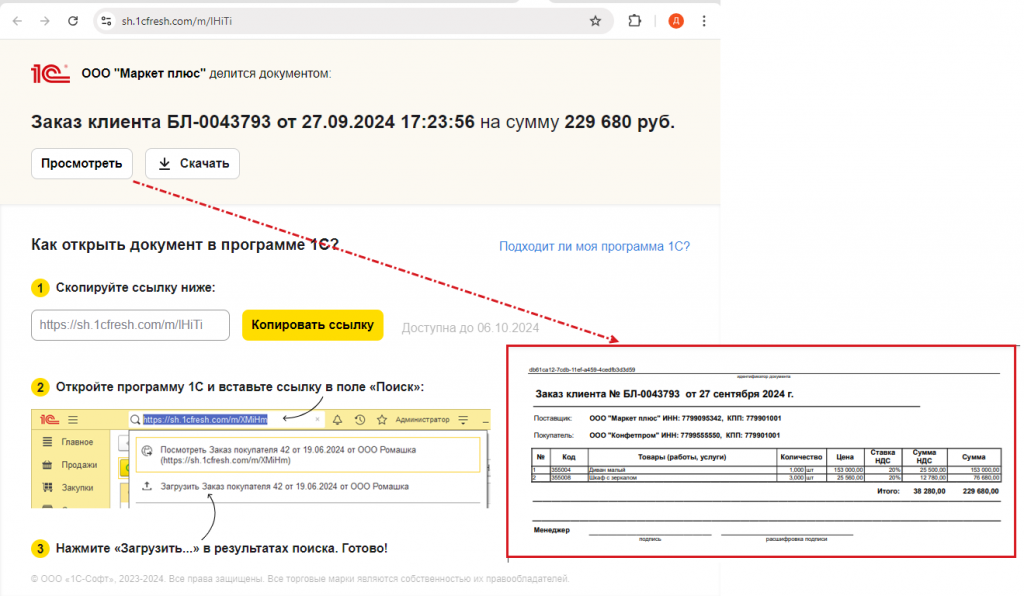Click the address bar URL sh.1cfresh.com/m/IHiTi

177,21
